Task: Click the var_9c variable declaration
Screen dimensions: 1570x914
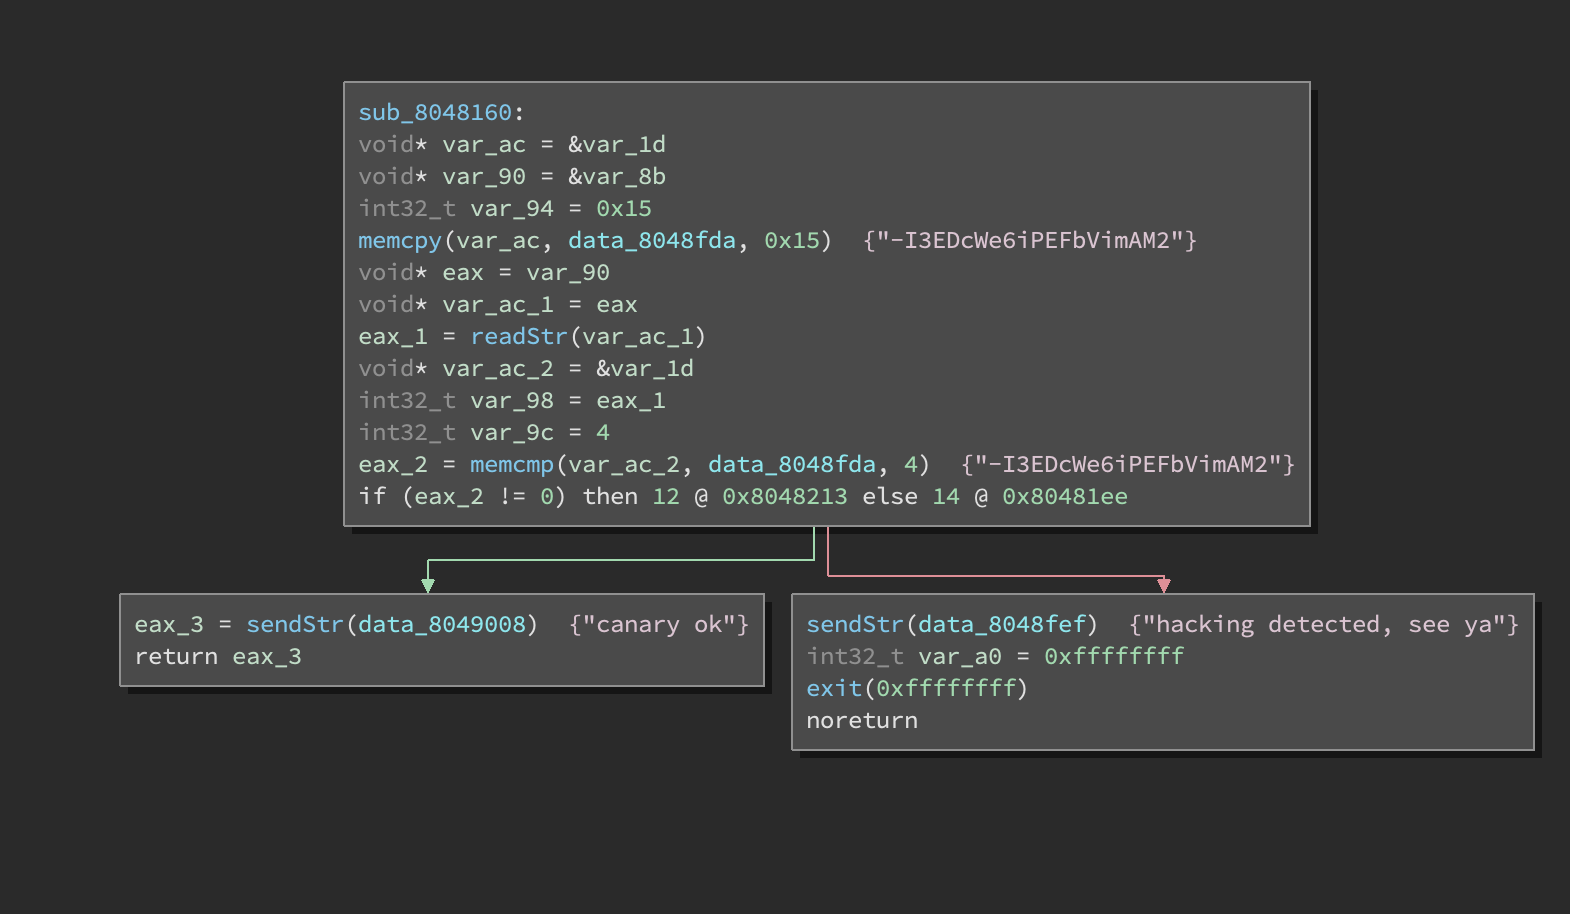Action: coord(511,433)
